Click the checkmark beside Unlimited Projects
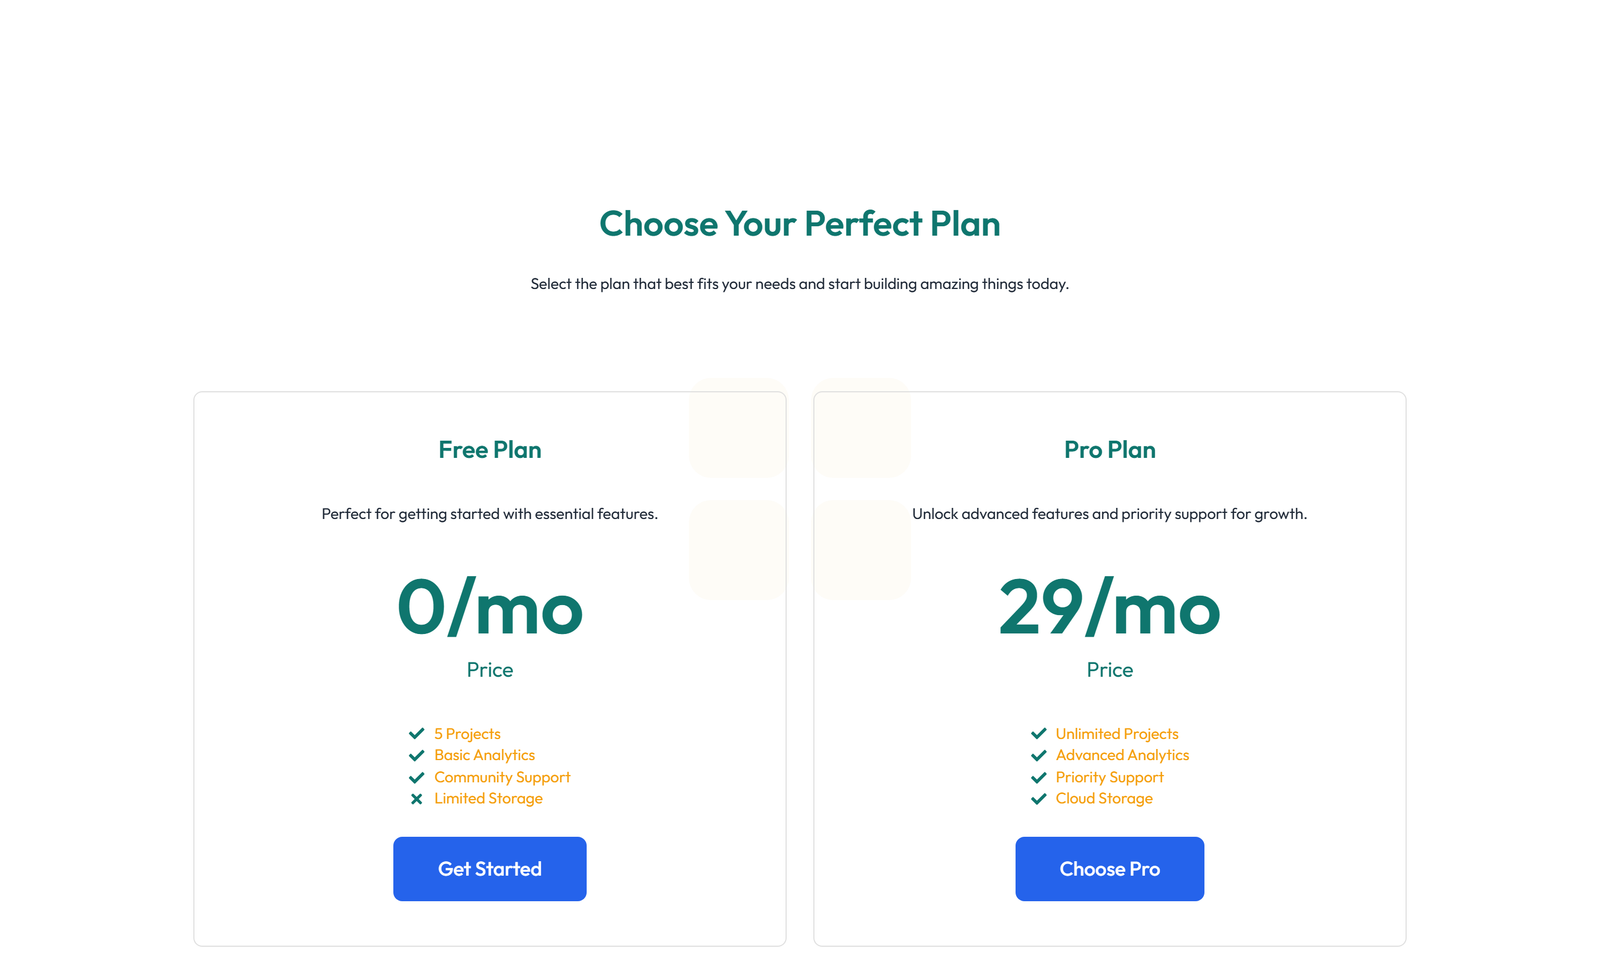The image size is (1600, 978). [1039, 734]
